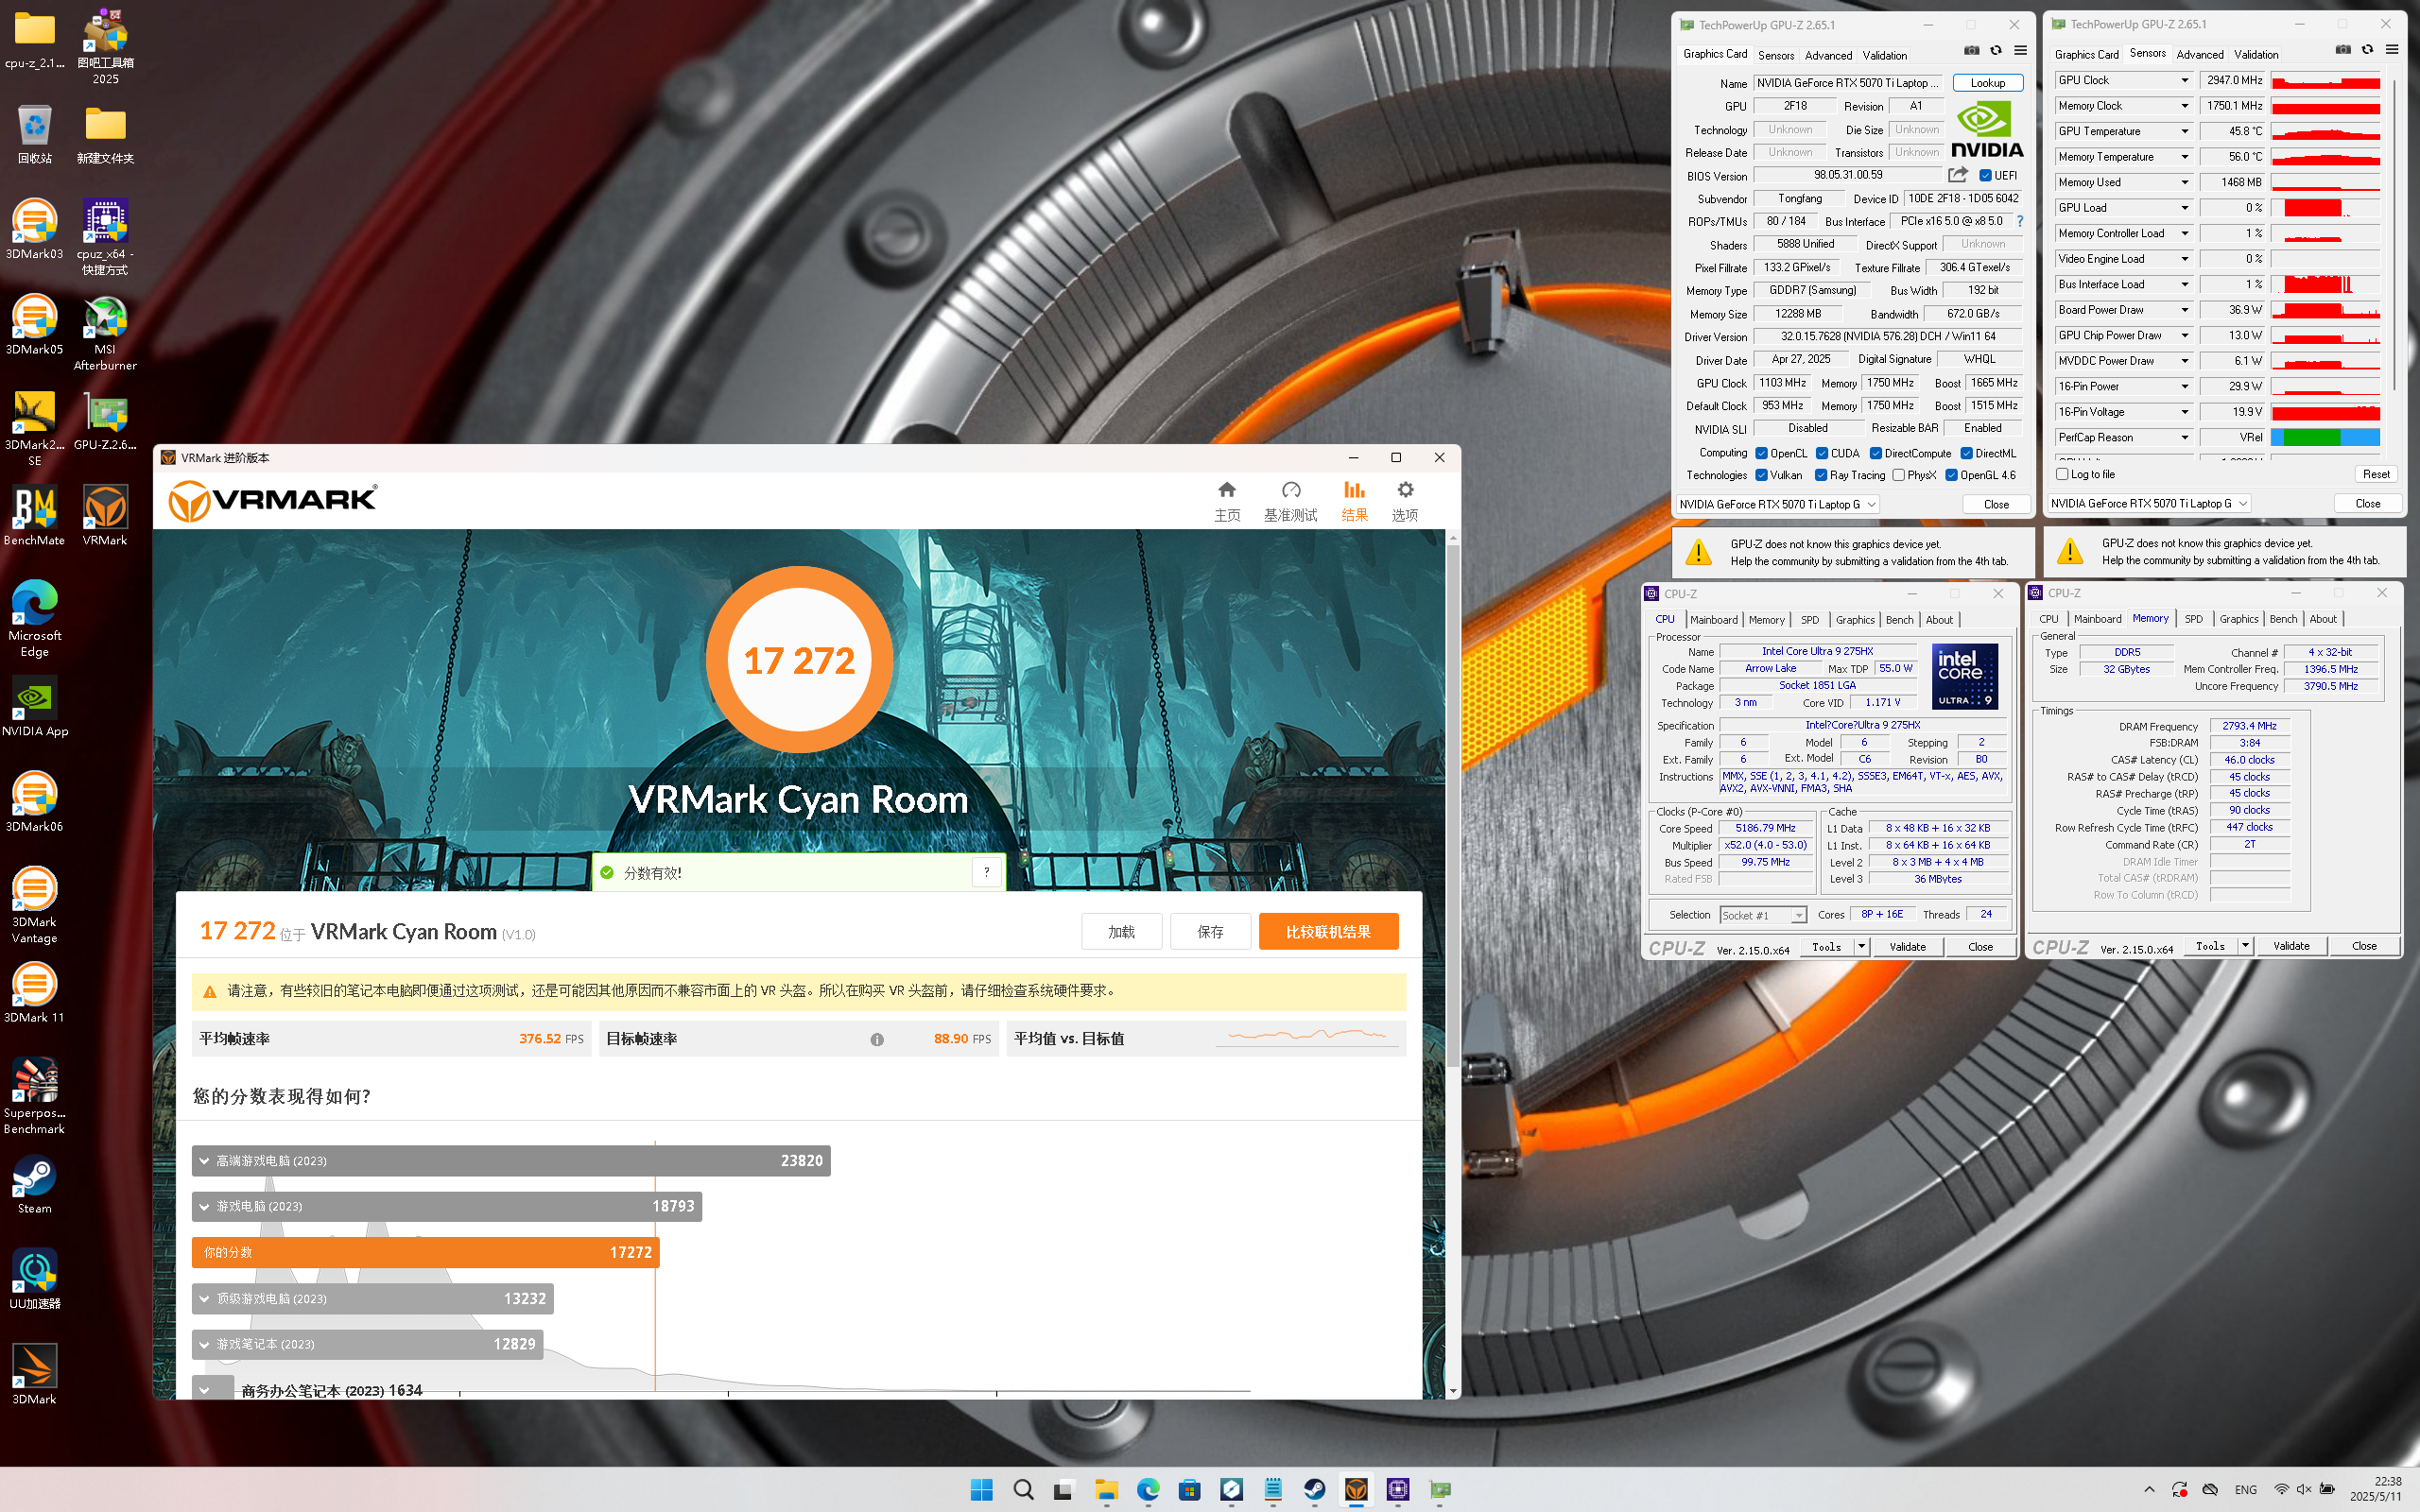Toggle Vulkan checkbox in GPU-Z
2420x1512 pixels.
coord(1761,476)
